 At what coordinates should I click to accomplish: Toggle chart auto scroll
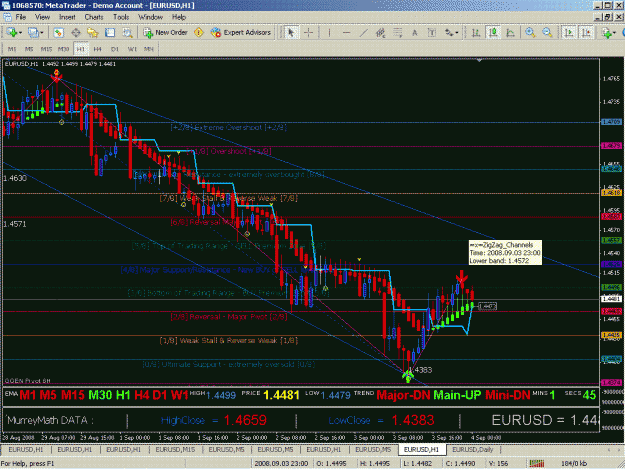tap(569, 33)
